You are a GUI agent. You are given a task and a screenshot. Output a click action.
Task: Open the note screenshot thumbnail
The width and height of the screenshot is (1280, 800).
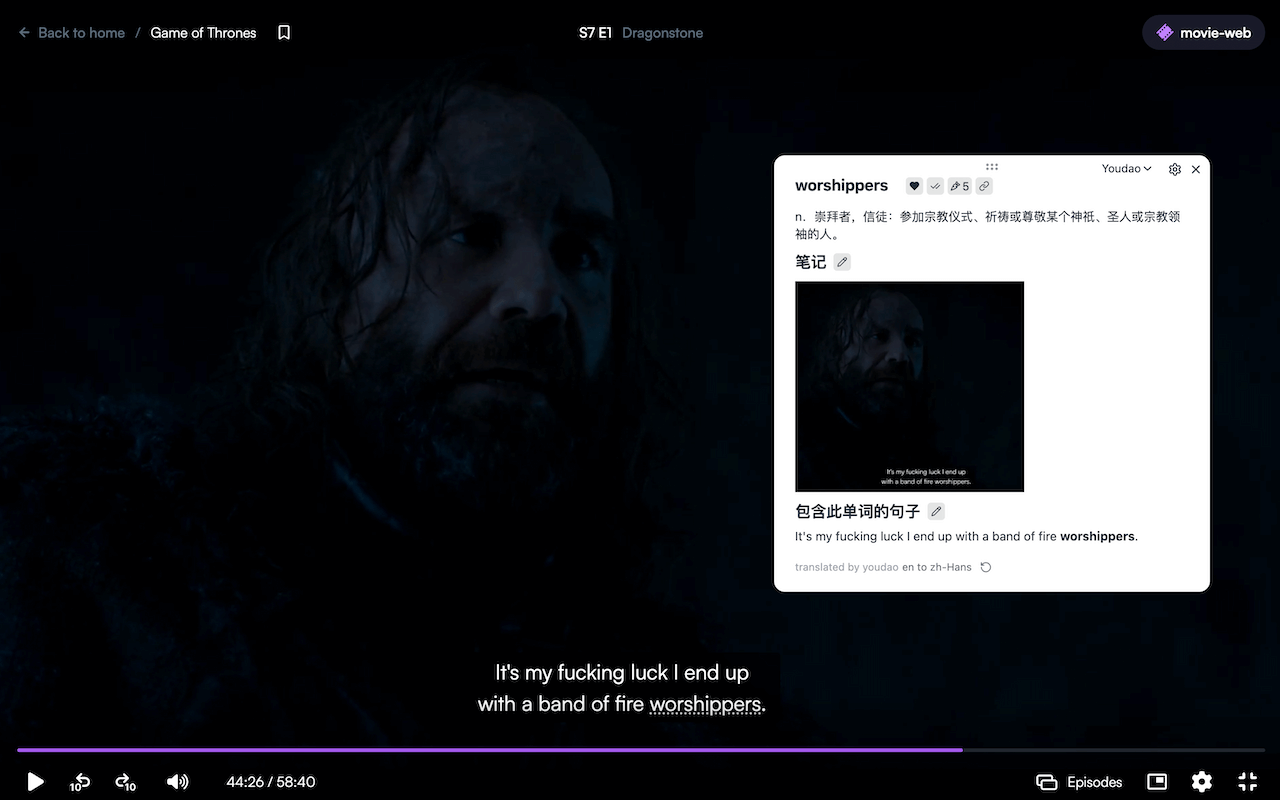(x=909, y=386)
